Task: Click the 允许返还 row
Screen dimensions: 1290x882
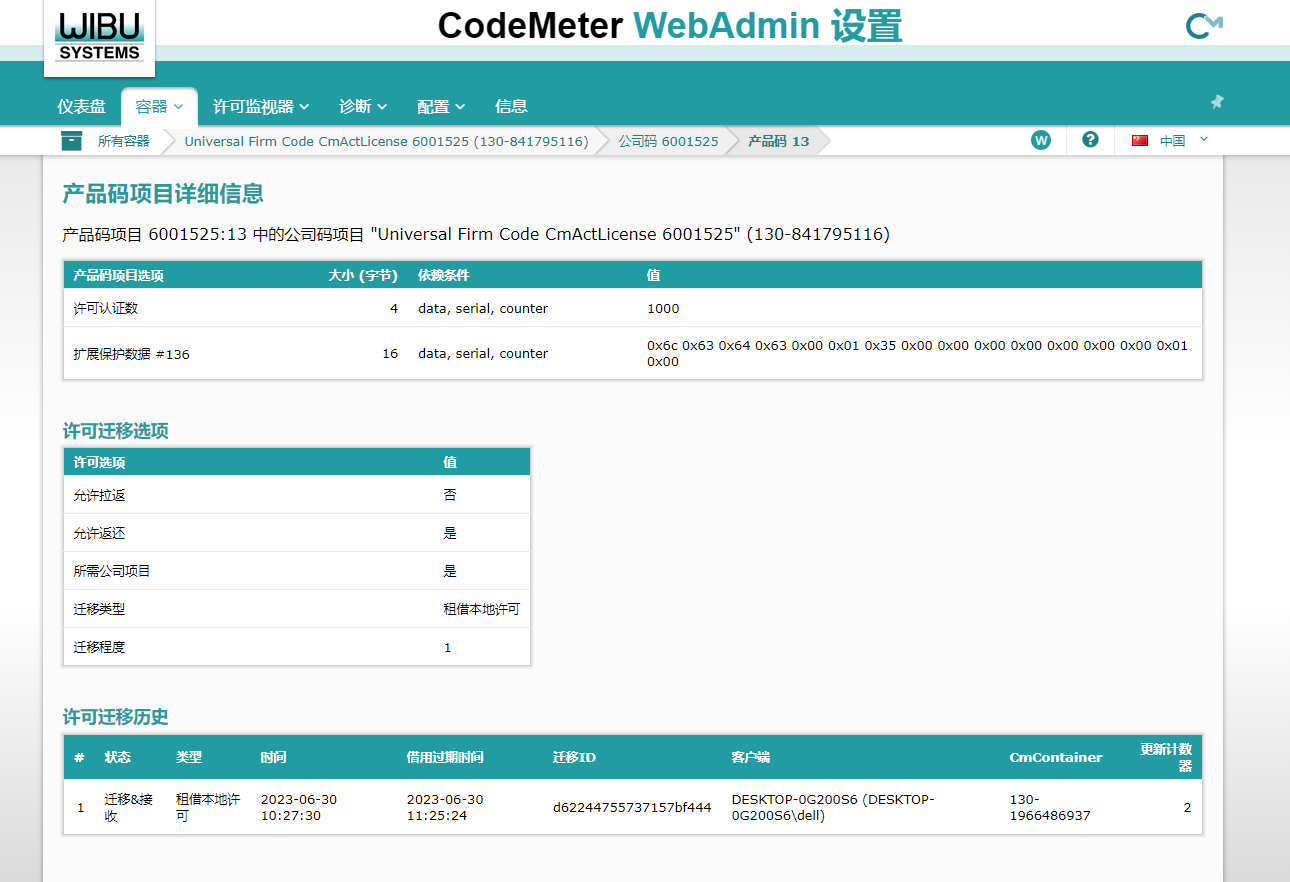Action: tap(296, 533)
